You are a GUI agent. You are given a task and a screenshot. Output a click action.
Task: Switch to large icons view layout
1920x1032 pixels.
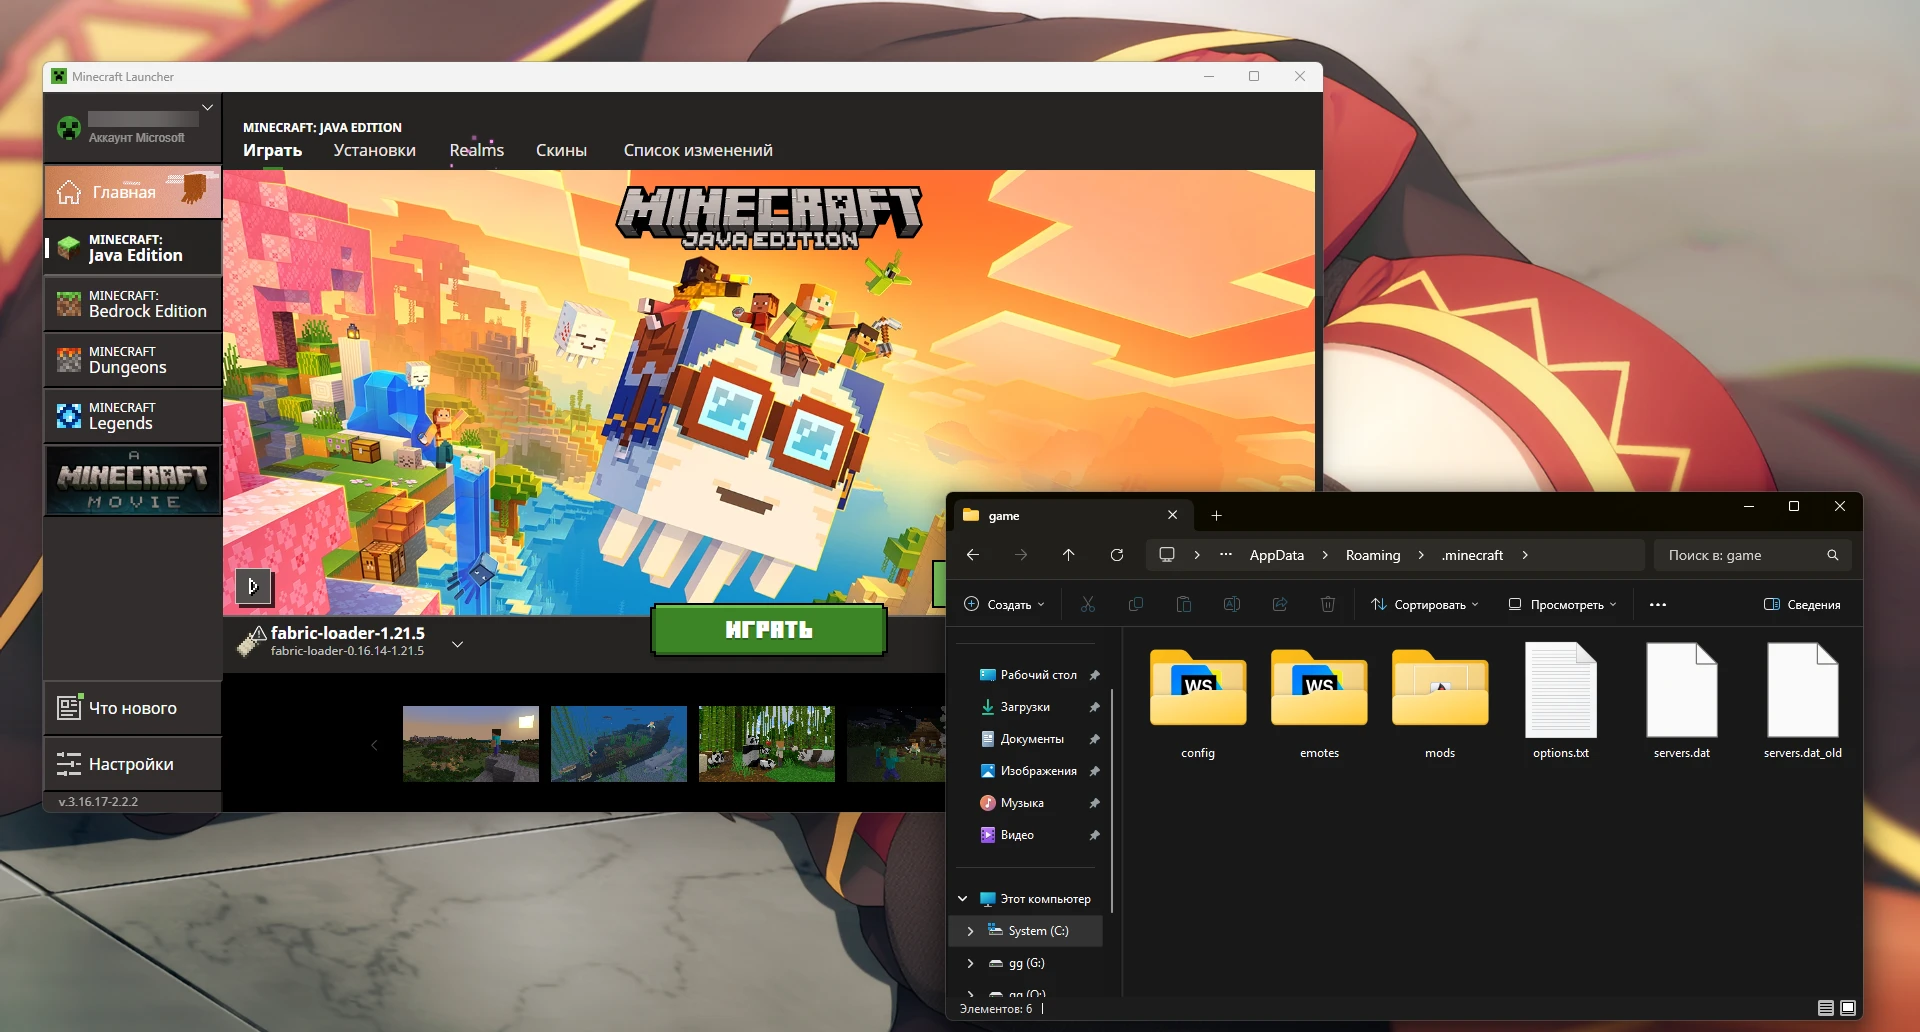coord(1848,1008)
